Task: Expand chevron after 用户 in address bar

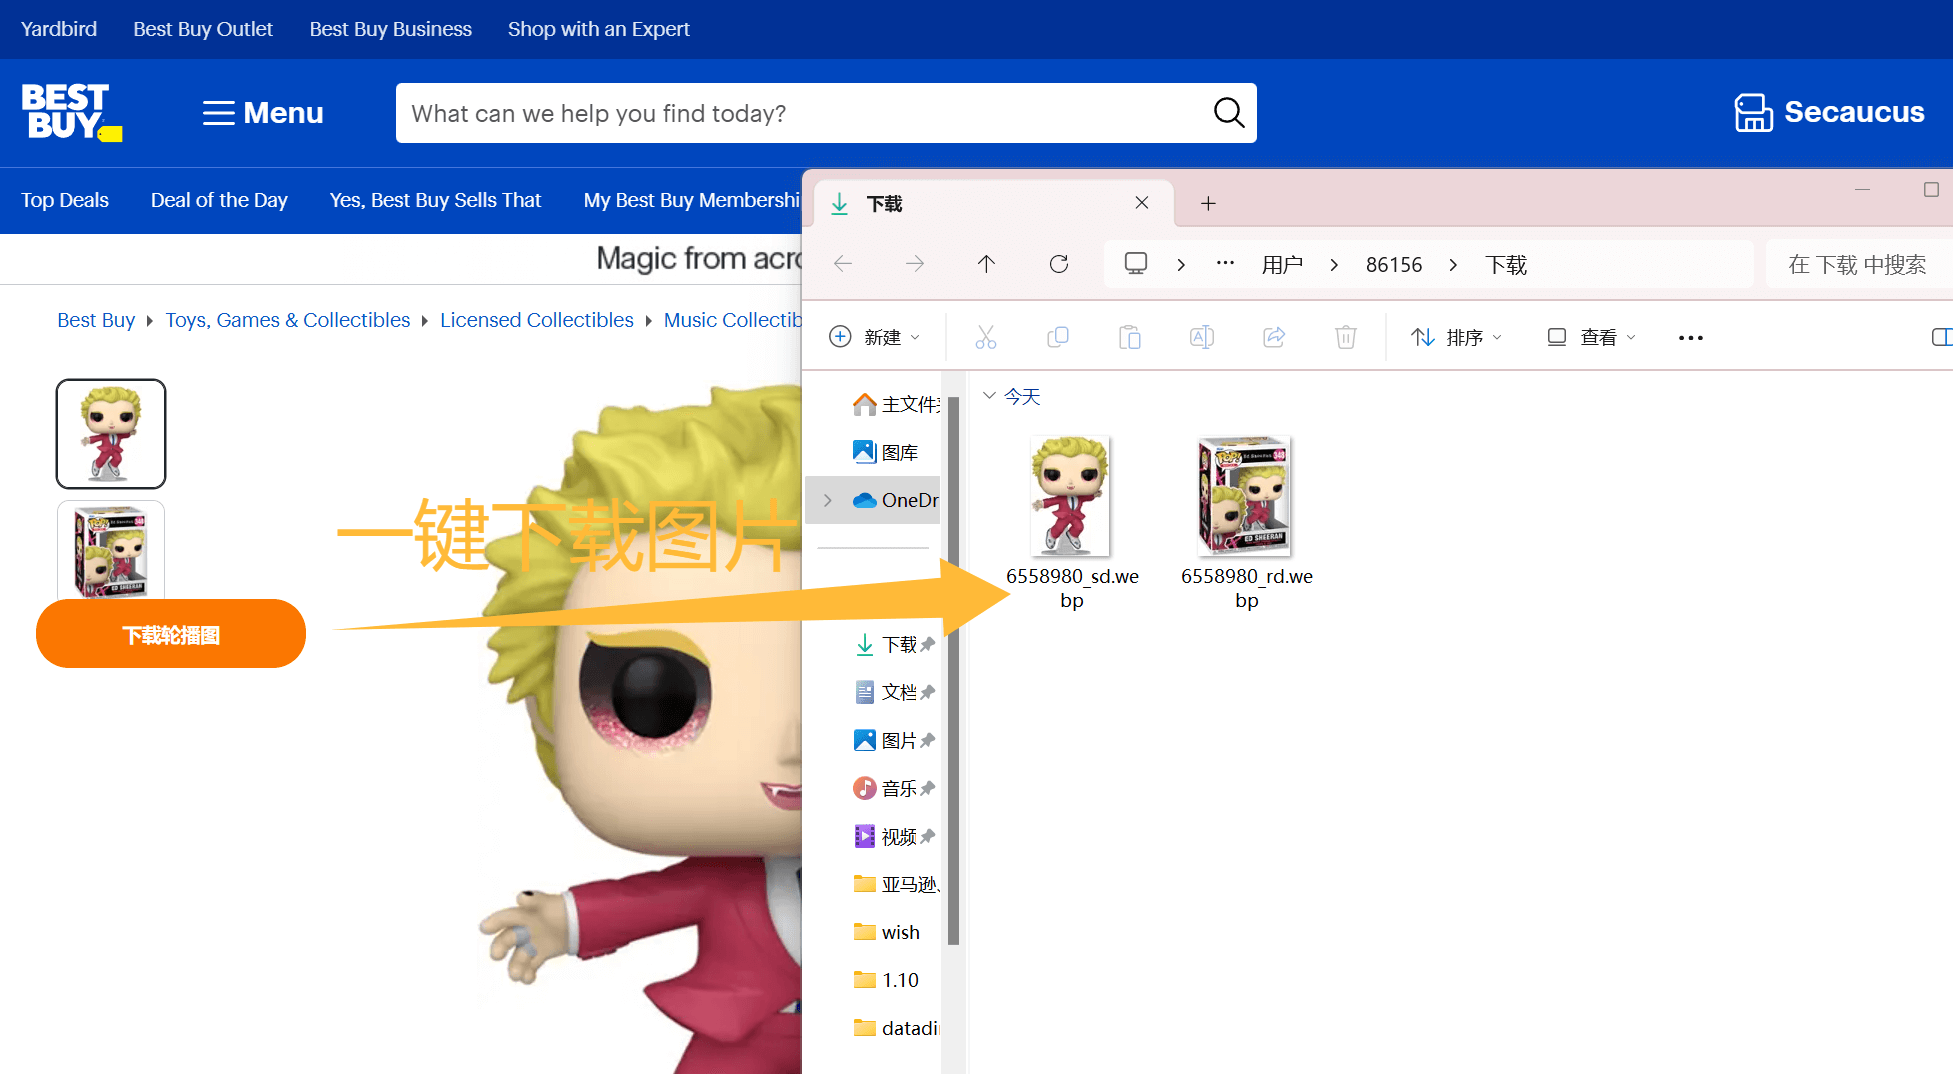Action: click(1334, 265)
